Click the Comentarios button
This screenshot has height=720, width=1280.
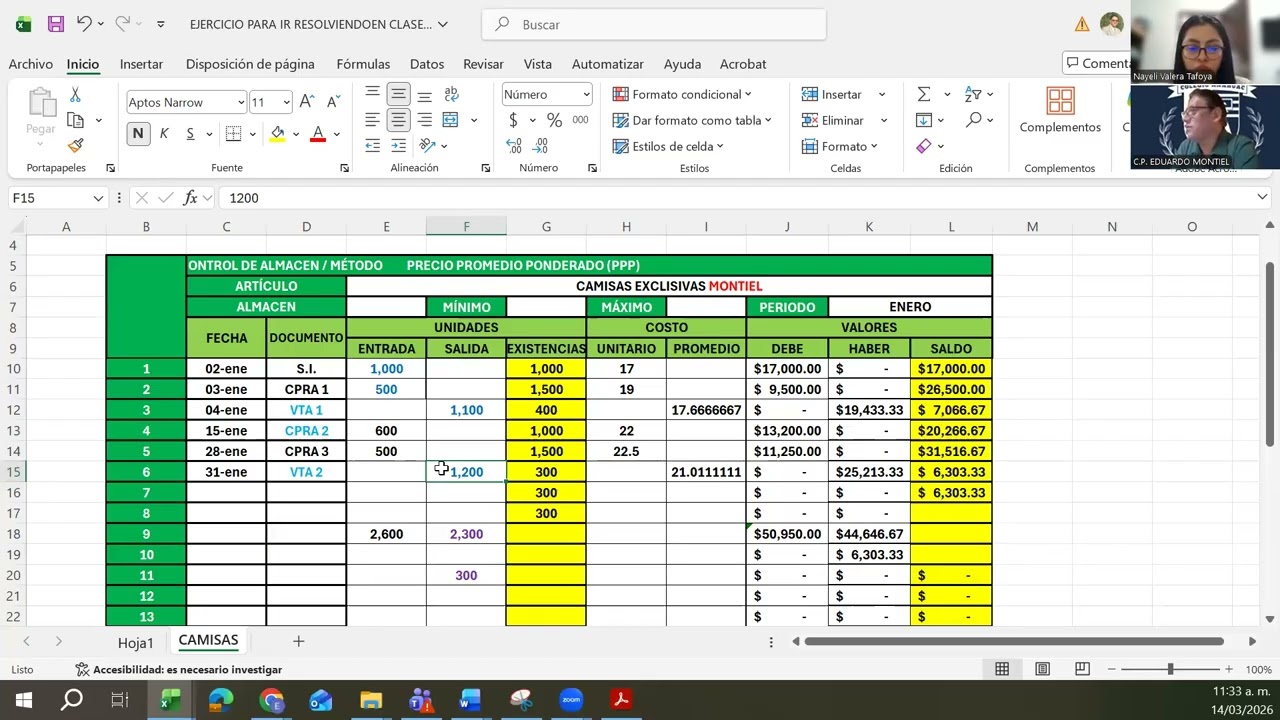click(1098, 63)
